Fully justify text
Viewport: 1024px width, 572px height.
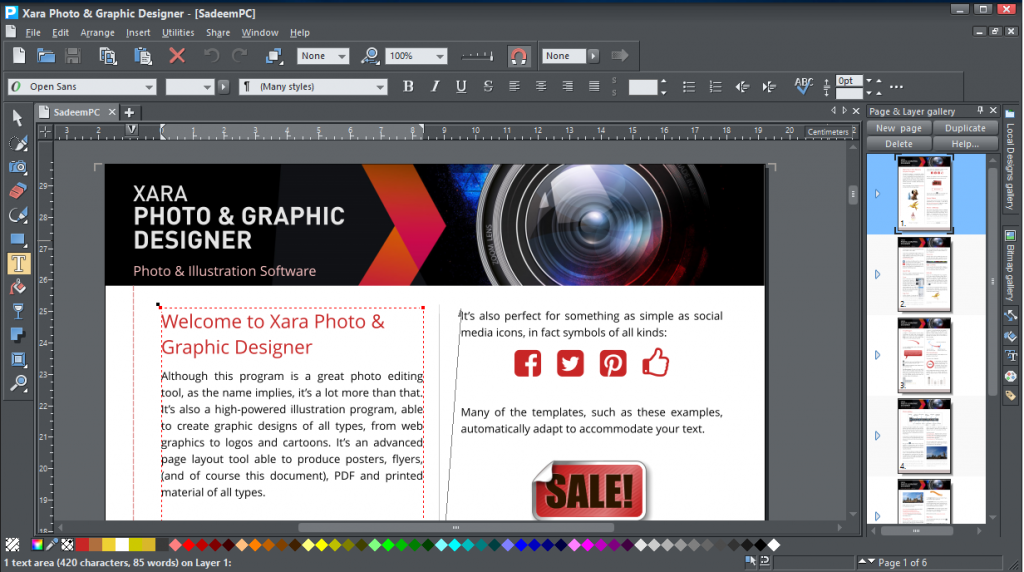pyautogui.click(x=594, y=86)
